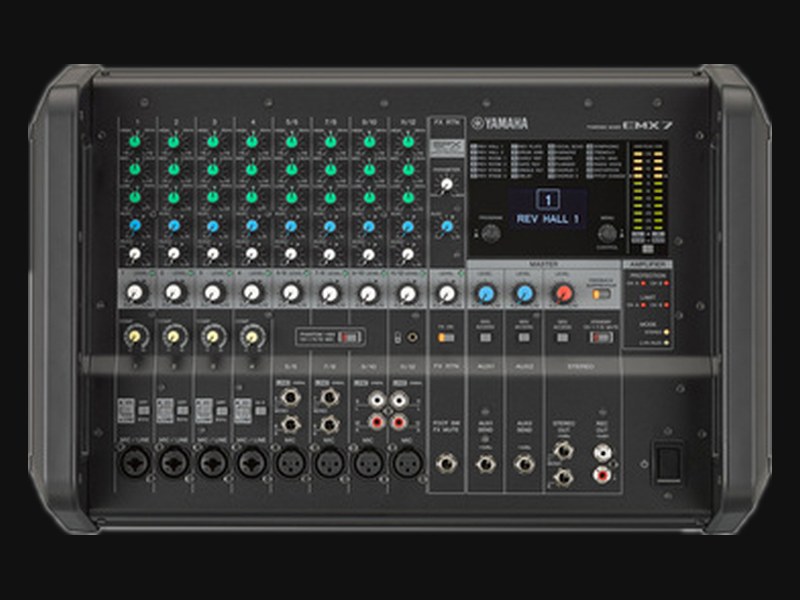Click the FX RTN white LEVEL knob

tap(446, 293)
